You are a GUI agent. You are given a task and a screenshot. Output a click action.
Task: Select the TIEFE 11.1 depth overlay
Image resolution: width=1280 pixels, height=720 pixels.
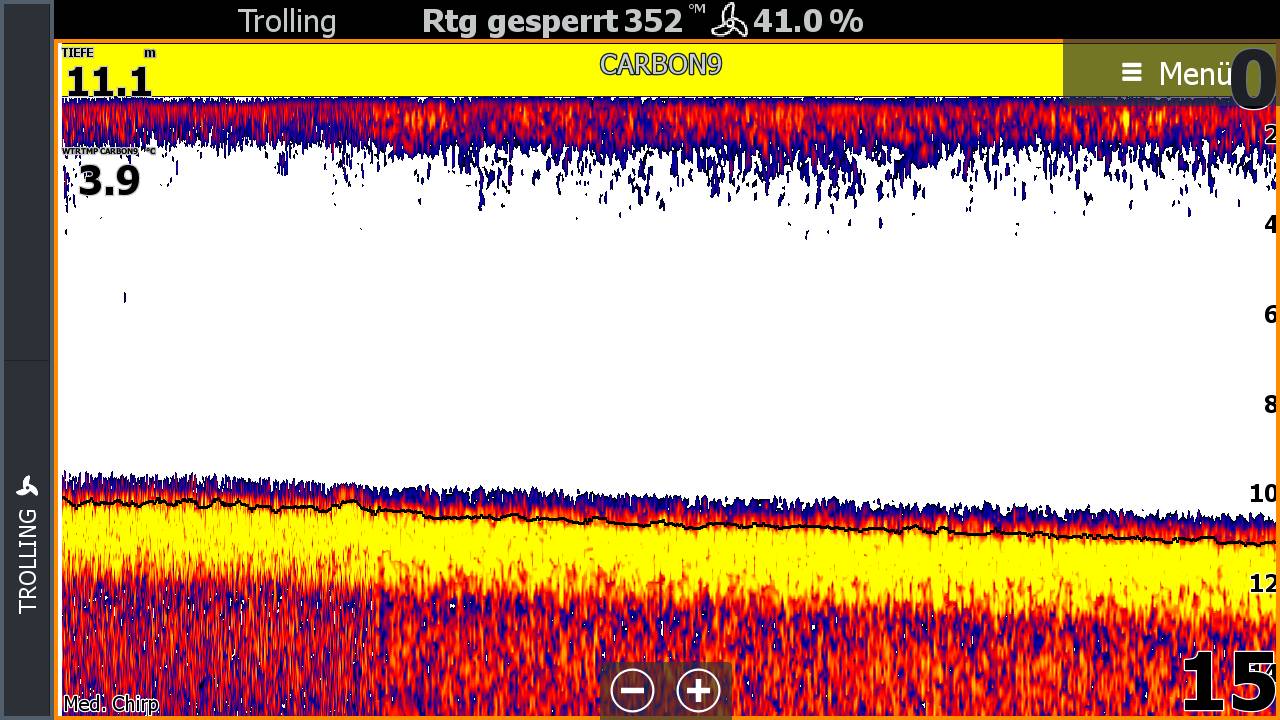108,74
